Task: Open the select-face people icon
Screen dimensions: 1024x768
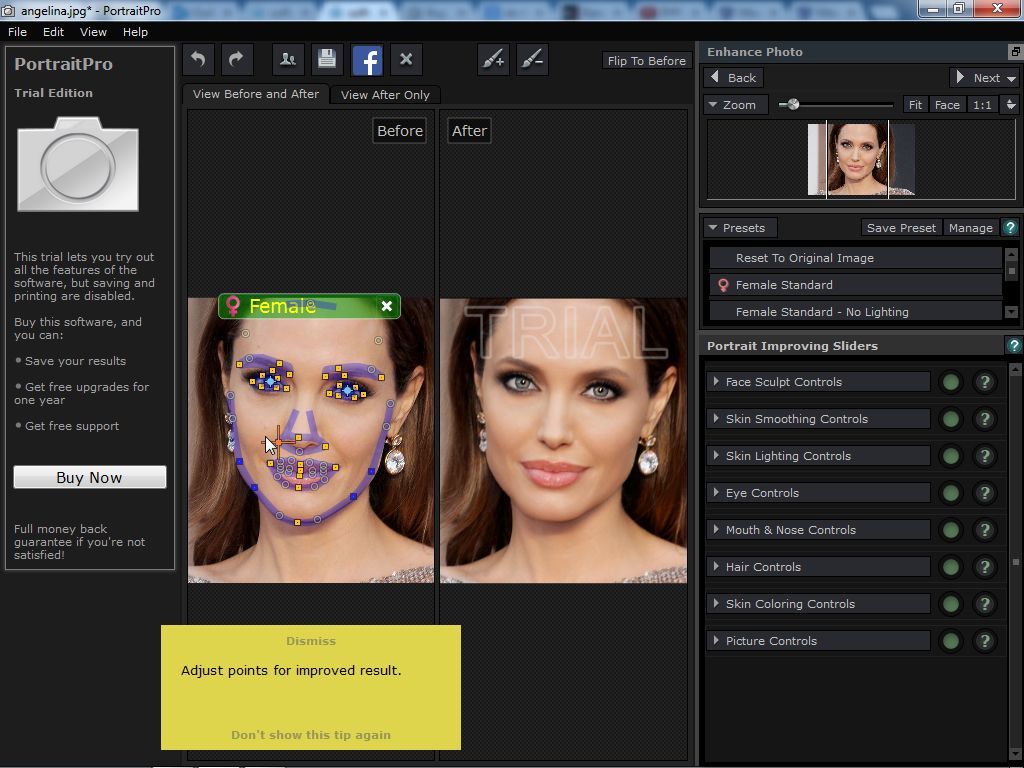Action: [287, 60]
